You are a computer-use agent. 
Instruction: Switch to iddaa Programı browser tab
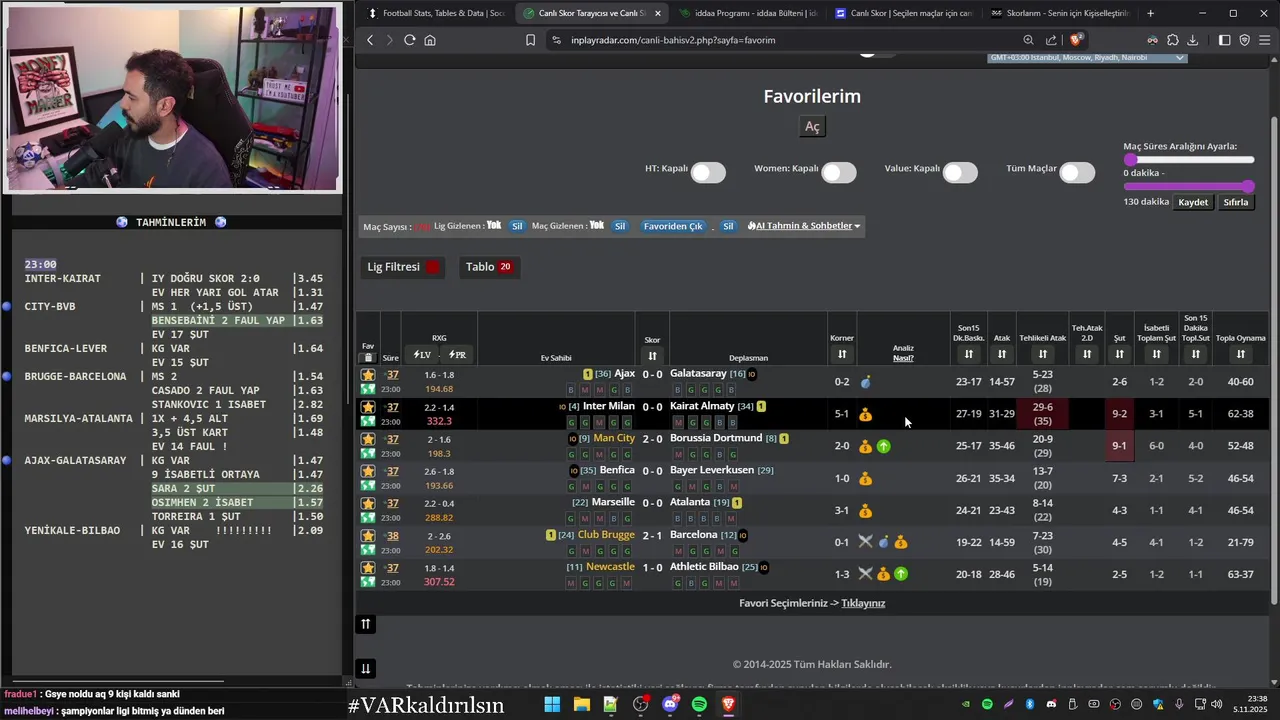748,13
